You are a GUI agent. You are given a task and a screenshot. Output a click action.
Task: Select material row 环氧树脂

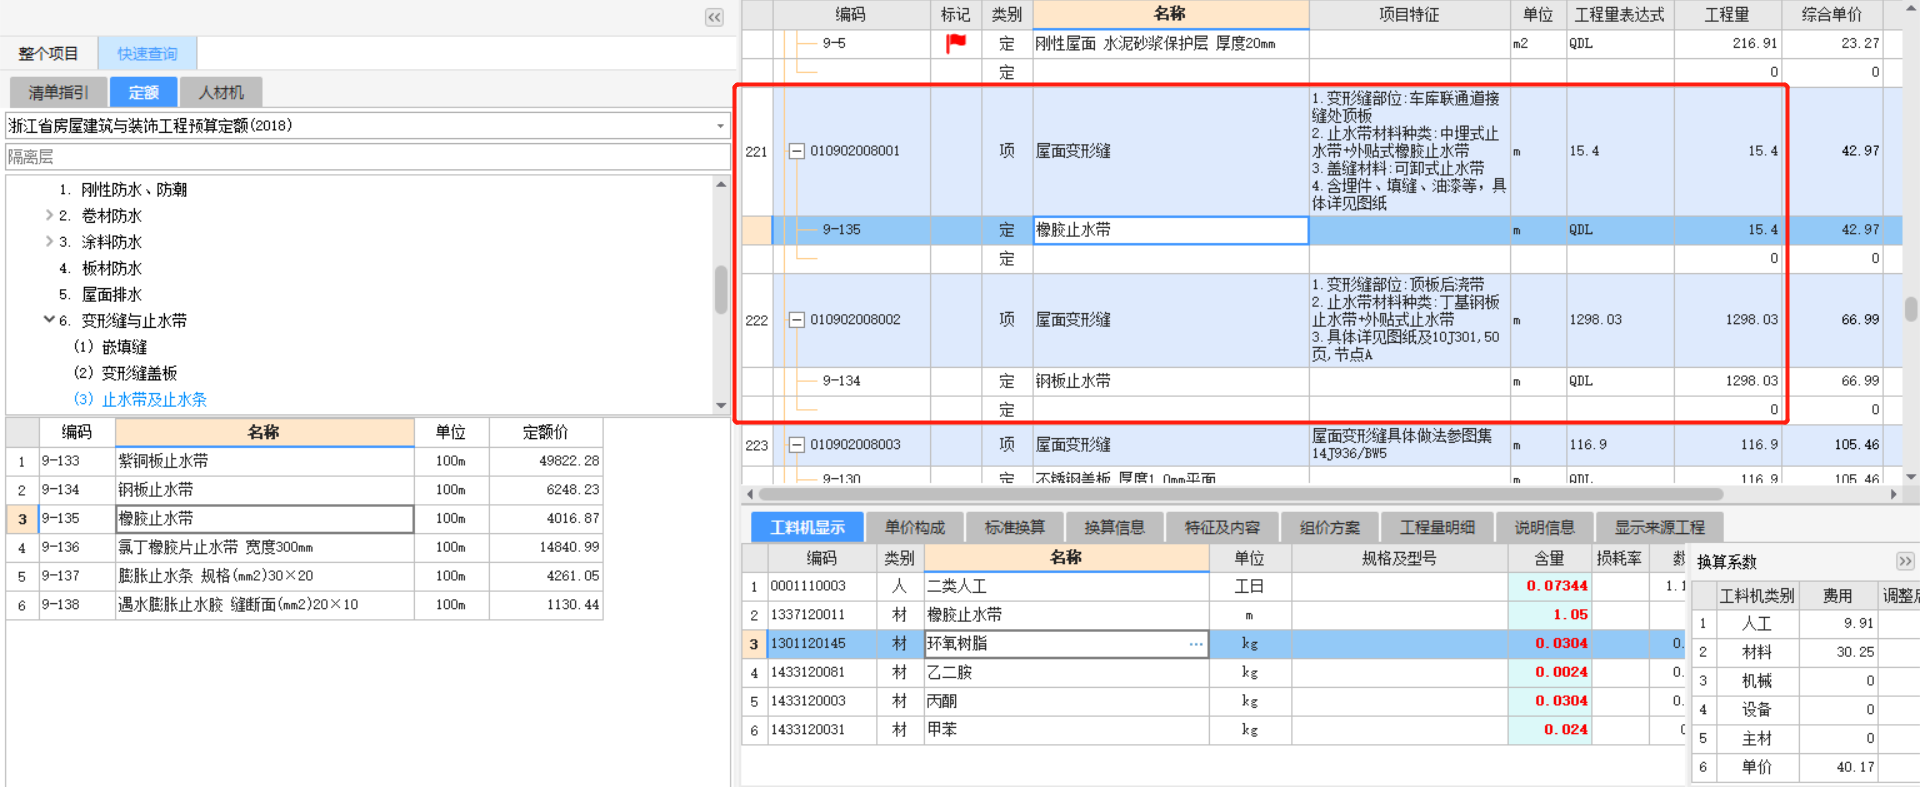[1213, 644]
